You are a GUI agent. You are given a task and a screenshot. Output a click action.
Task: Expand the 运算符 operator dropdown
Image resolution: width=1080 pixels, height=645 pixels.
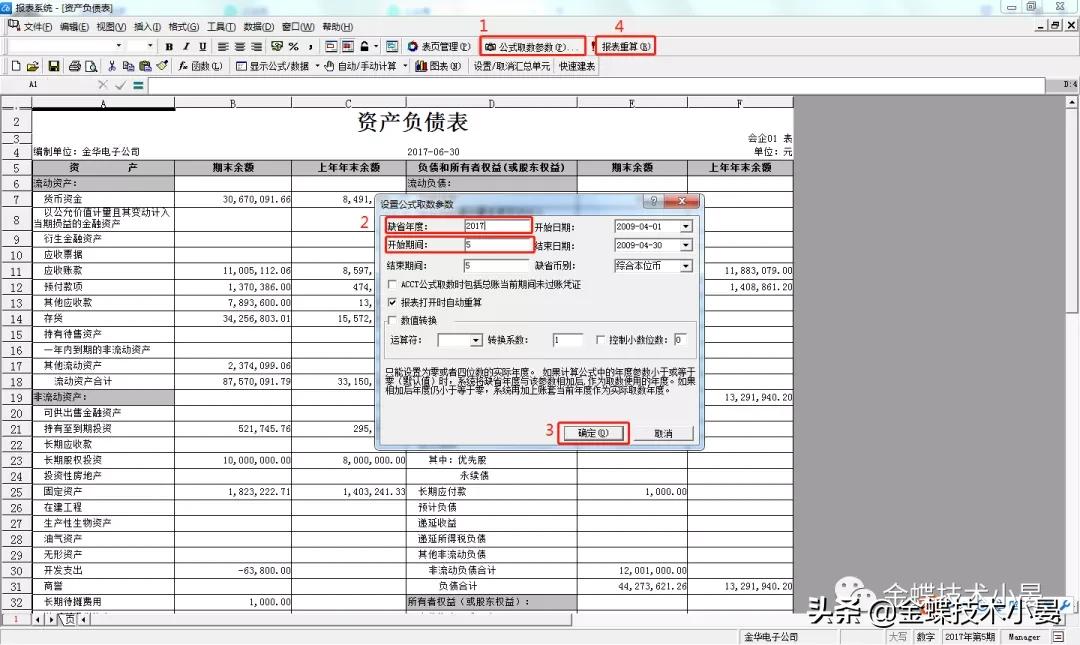tap(477, 338)
